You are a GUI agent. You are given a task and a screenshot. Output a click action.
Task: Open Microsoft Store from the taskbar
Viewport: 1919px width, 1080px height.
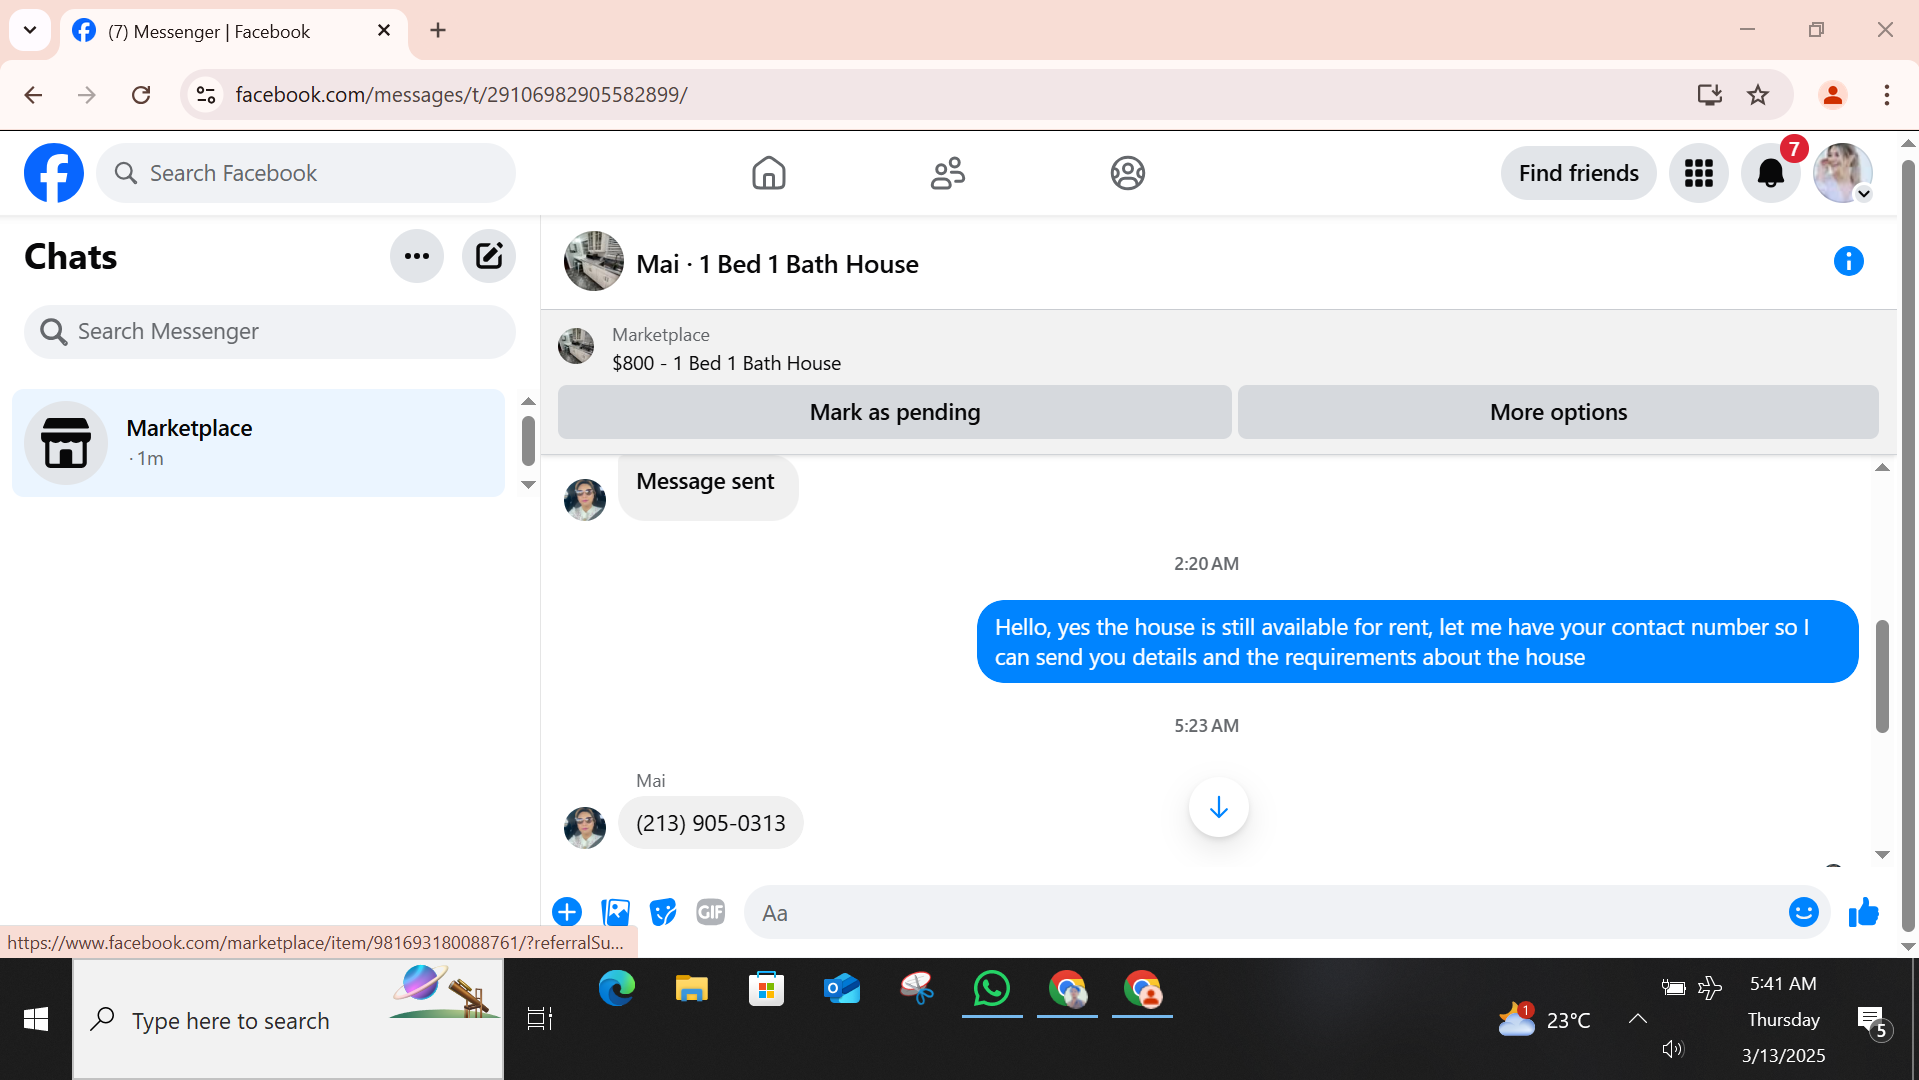click(766, 989)
